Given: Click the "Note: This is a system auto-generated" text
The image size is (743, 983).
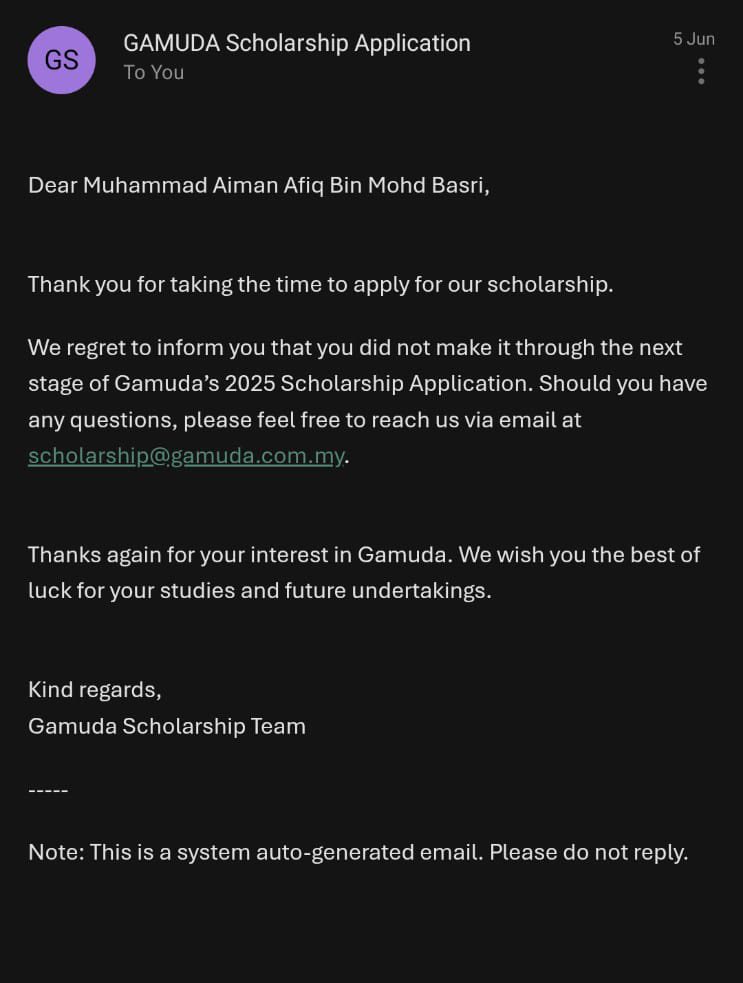Looking at the screenshot, I should (x=256, y=853).
